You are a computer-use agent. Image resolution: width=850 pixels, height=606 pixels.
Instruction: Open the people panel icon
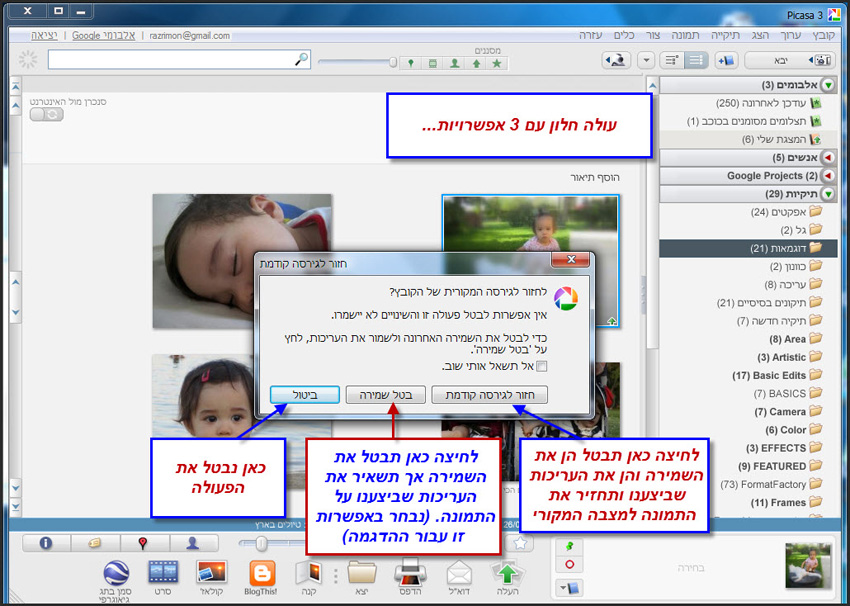(x=194, y=543)
